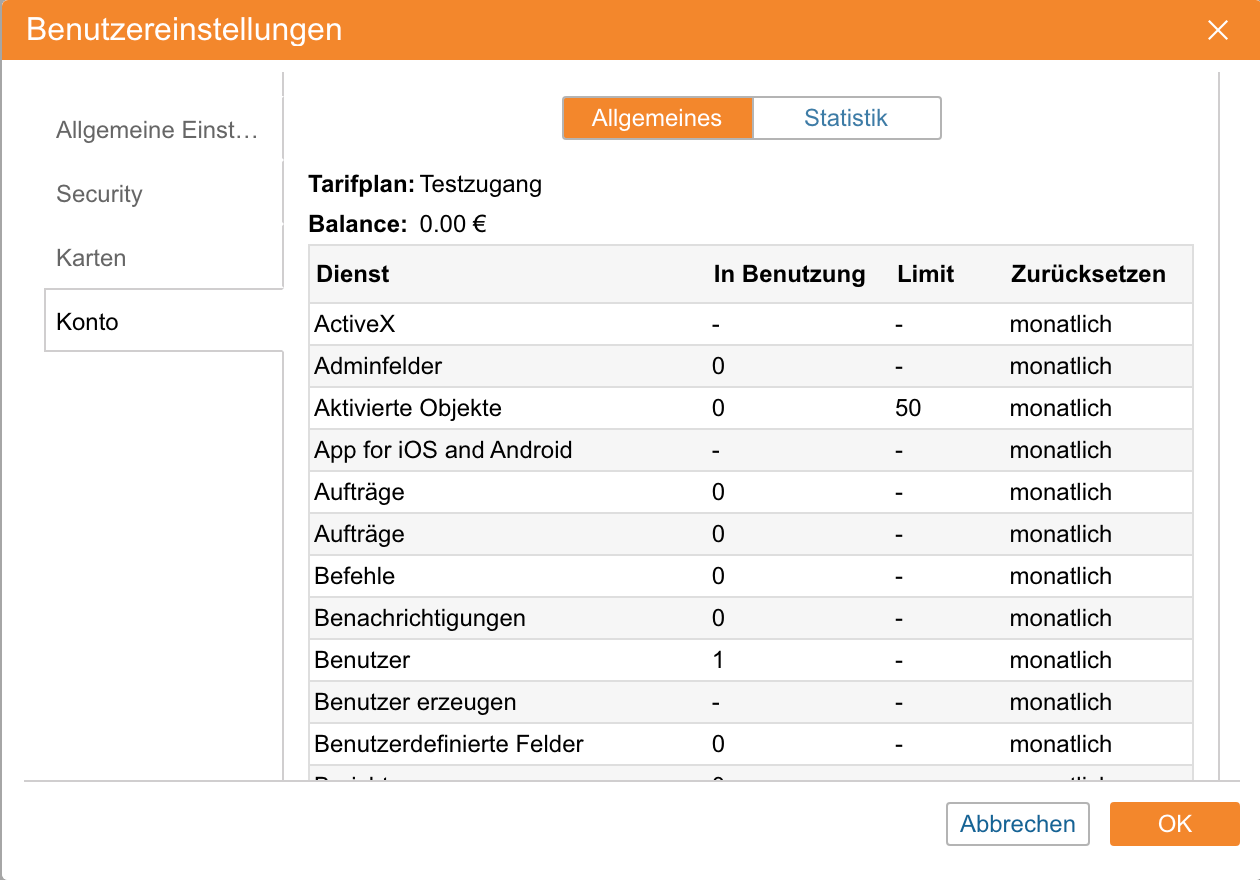Select the Adminfelder service row
1260x880 pixels.
(378, 366)
